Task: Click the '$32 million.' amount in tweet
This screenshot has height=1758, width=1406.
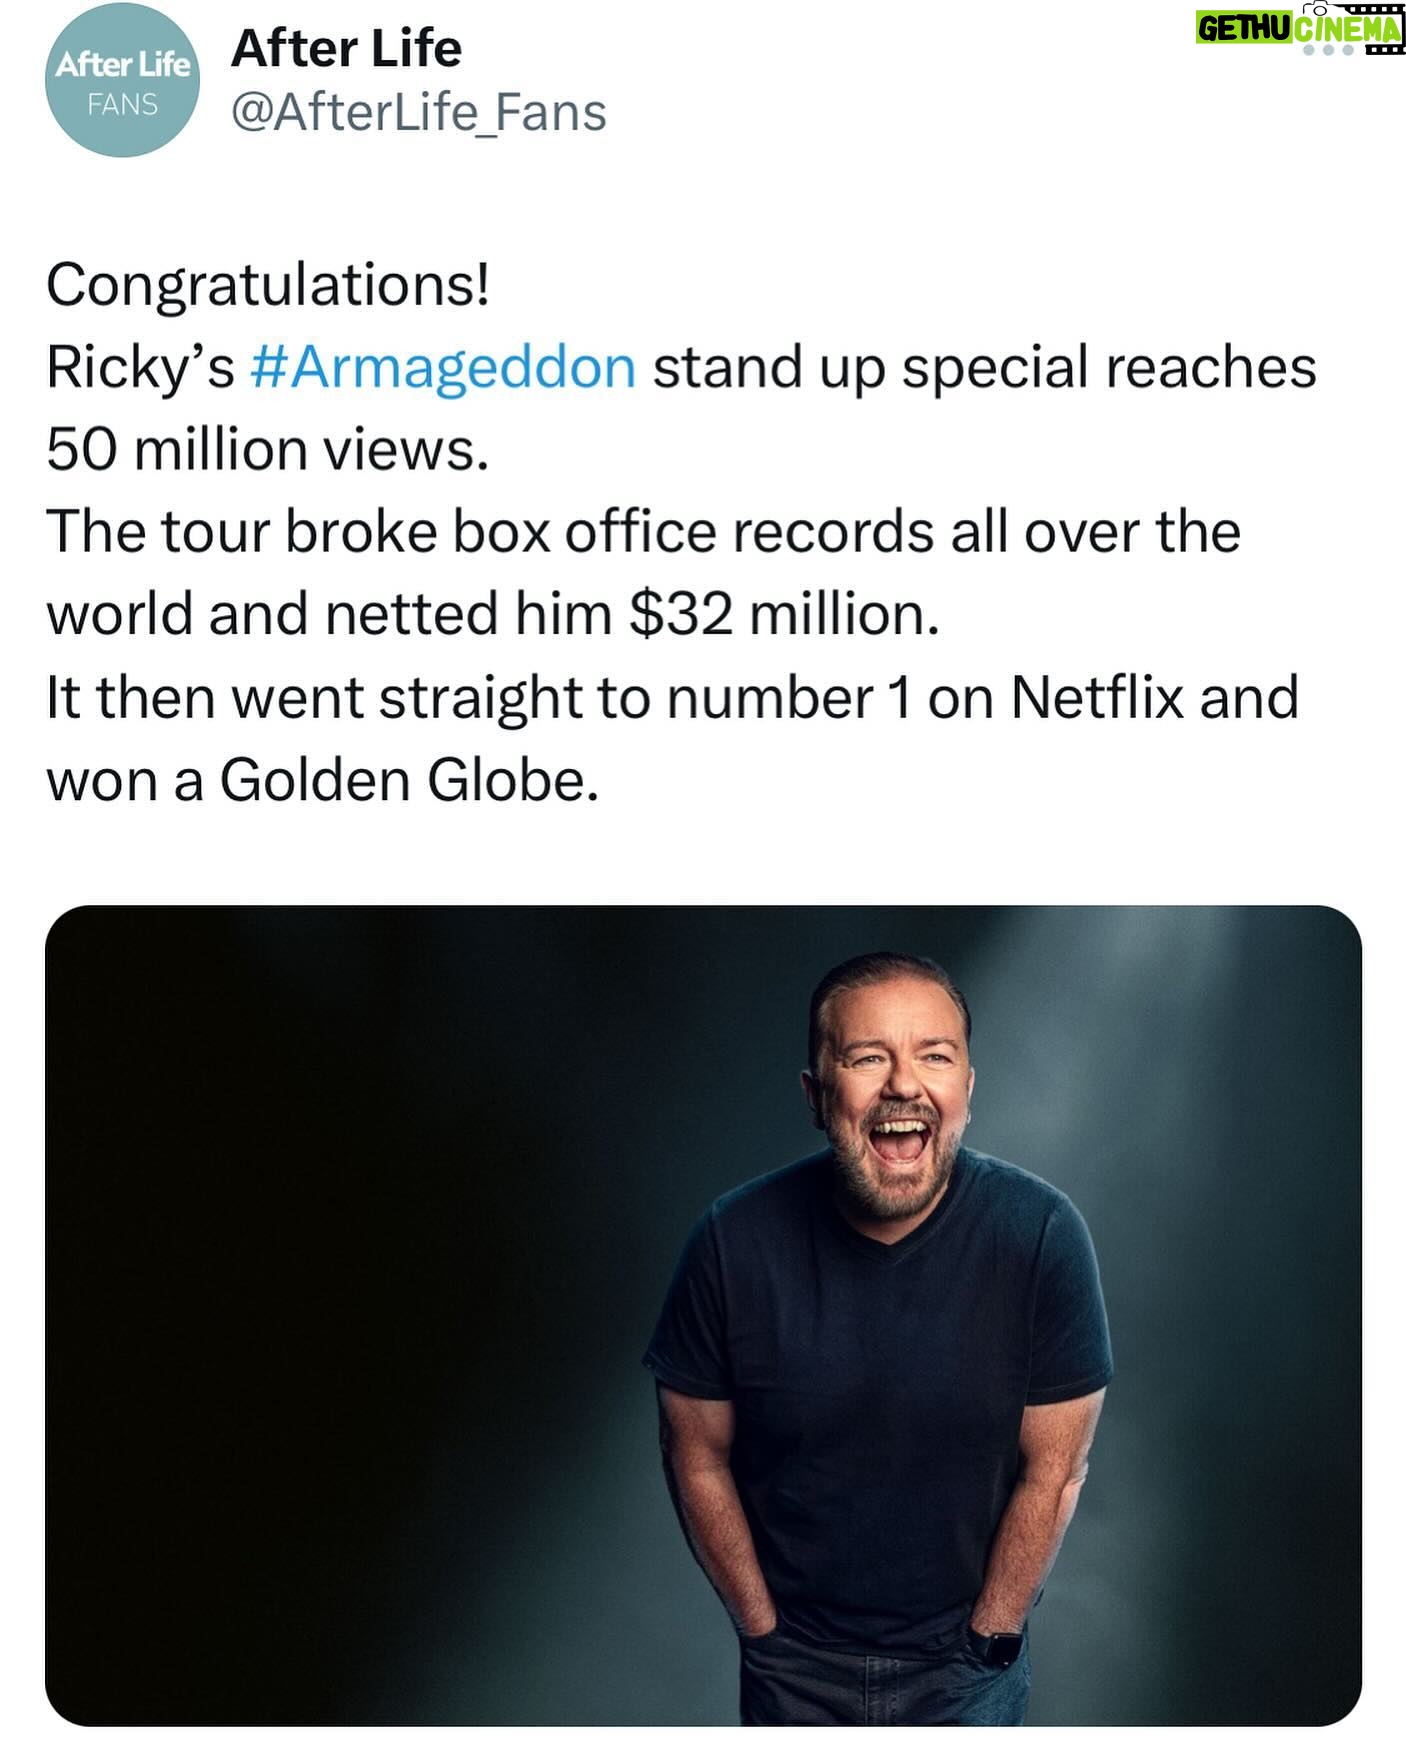Action: 784,614
